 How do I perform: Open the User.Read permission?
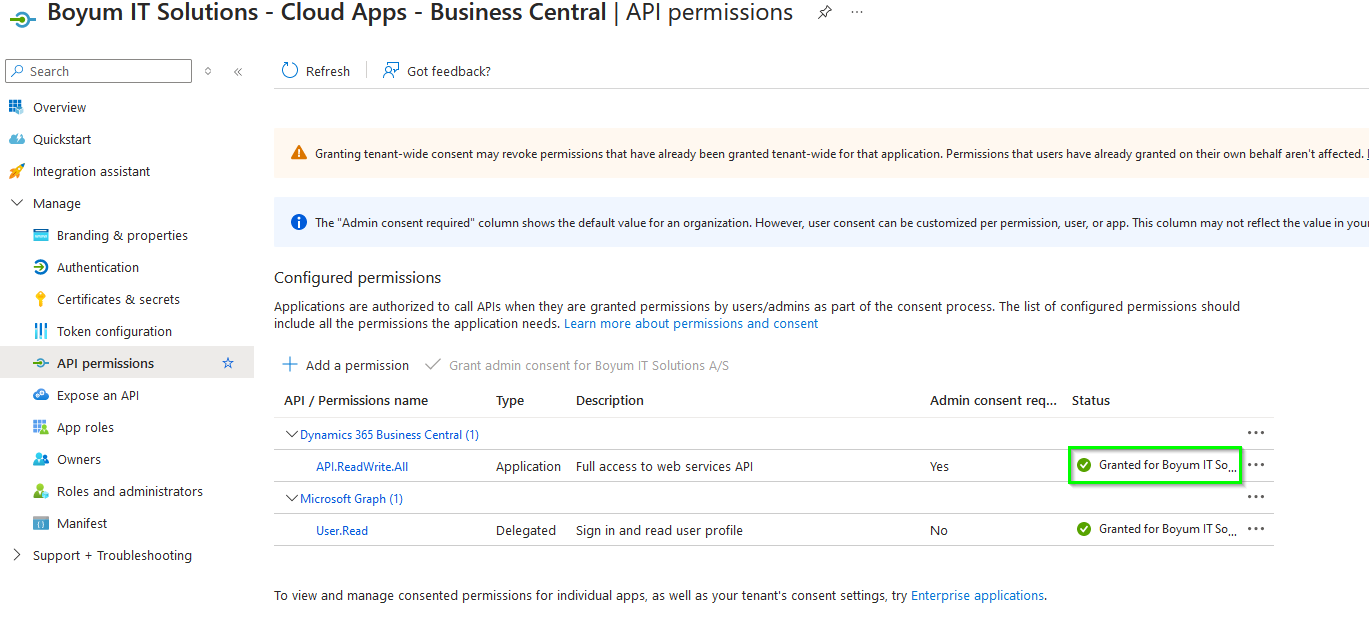(x=342, y=531)
